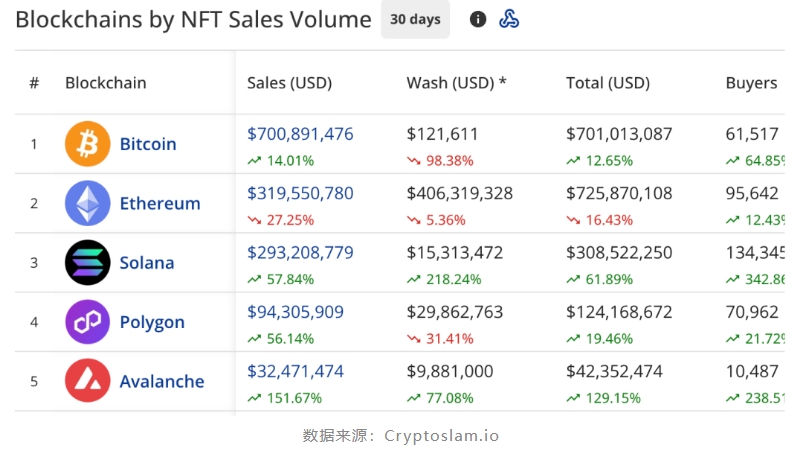Sort by the Buyers column header
Screen dimensions: 795x451
click(751, 83)
